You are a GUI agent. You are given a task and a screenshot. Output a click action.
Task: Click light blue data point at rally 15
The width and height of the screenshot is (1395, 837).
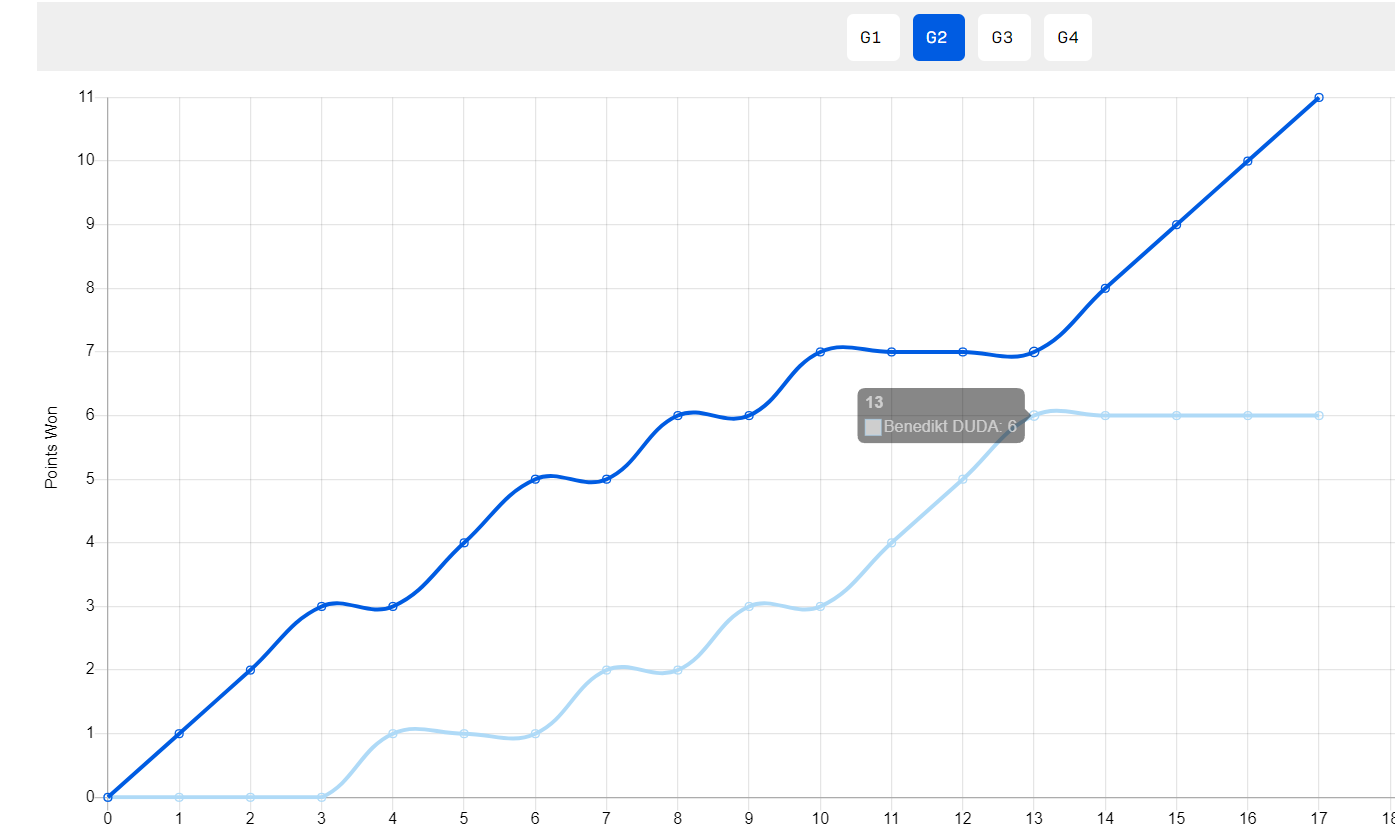click(x=1176, y=415)
